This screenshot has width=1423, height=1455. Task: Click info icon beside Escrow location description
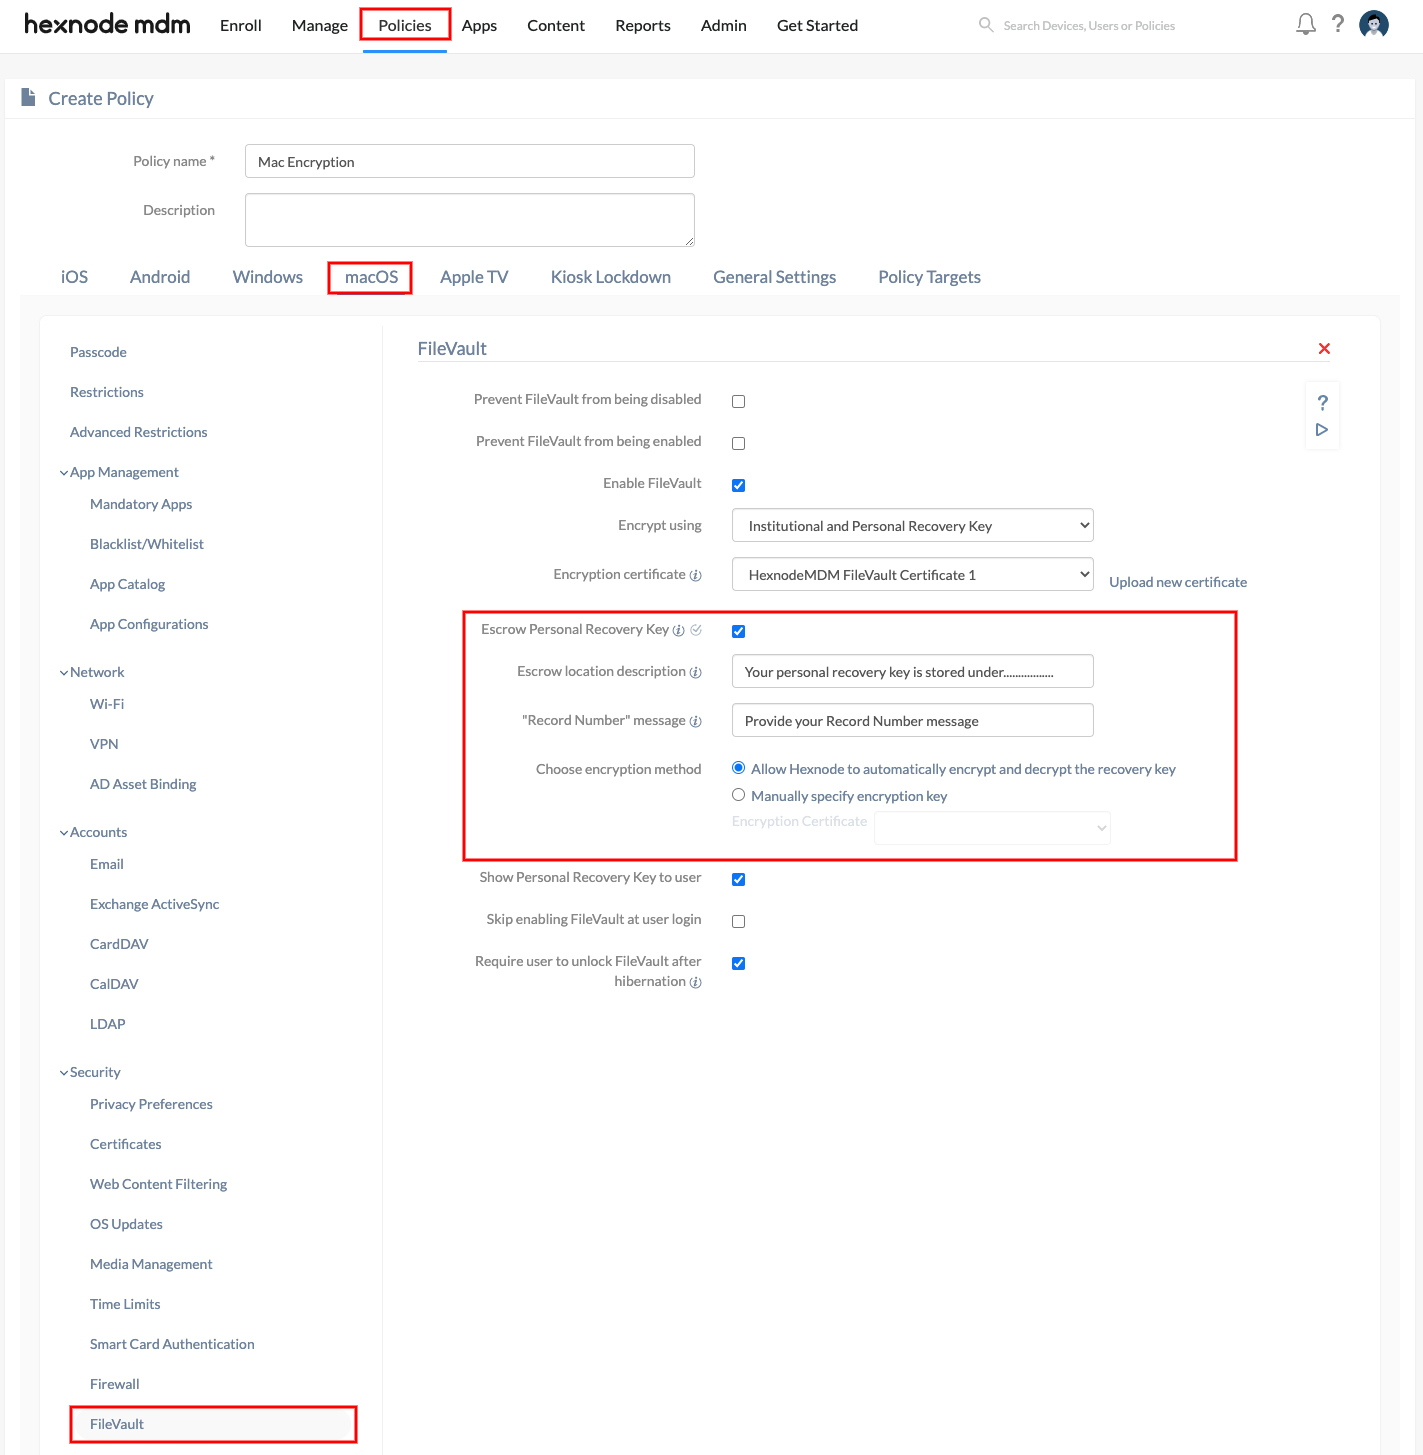point(696,672)
